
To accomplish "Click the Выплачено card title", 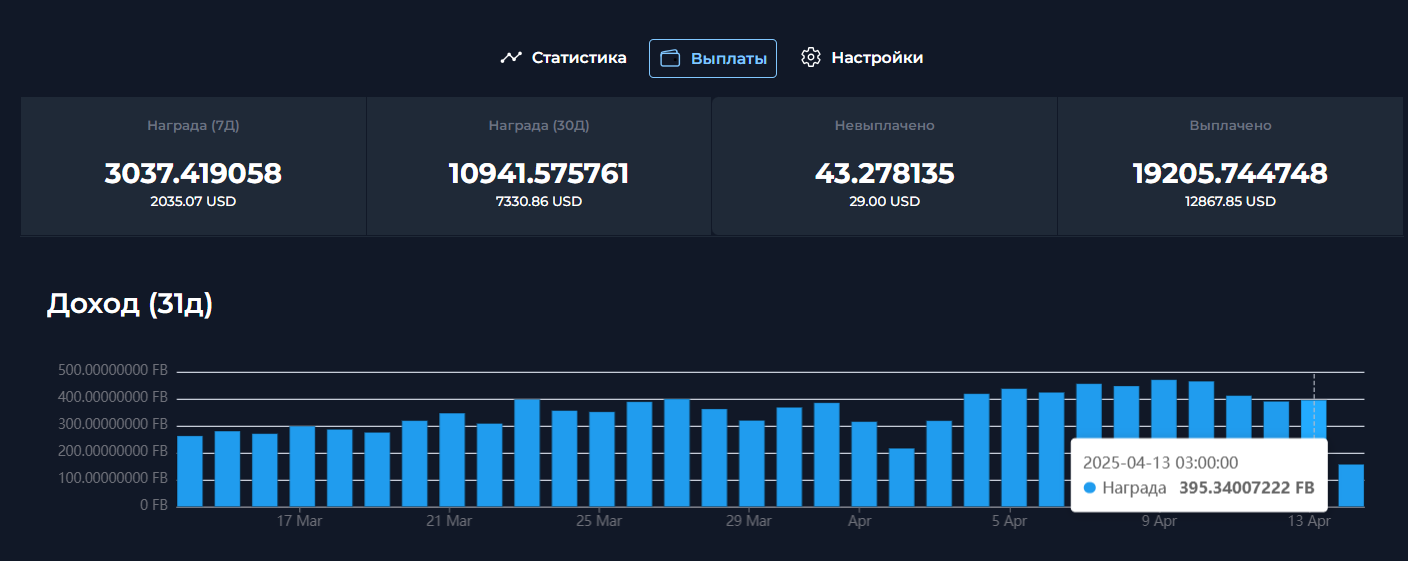I will 1230,126.
